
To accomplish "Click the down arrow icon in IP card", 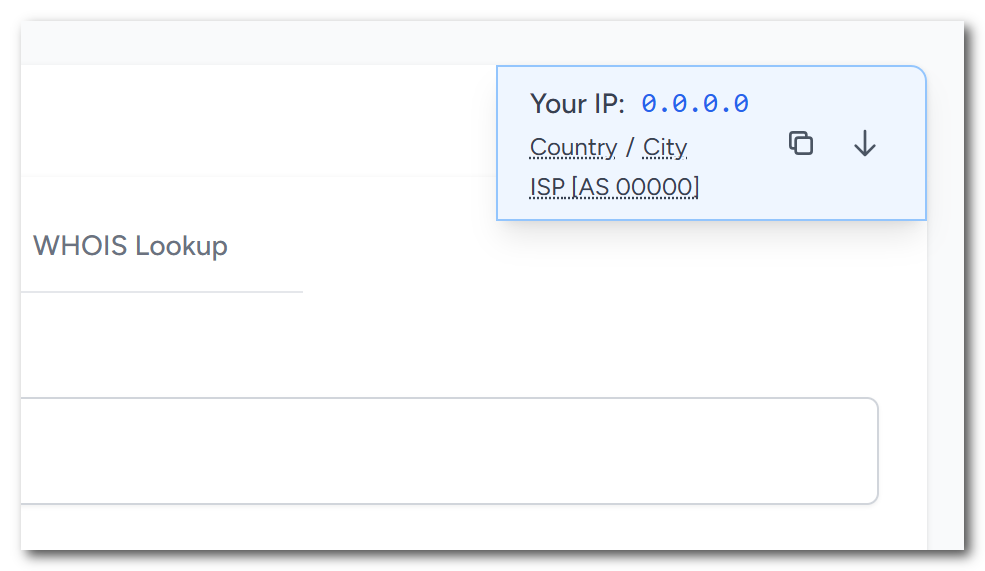I will pos(865,144).
